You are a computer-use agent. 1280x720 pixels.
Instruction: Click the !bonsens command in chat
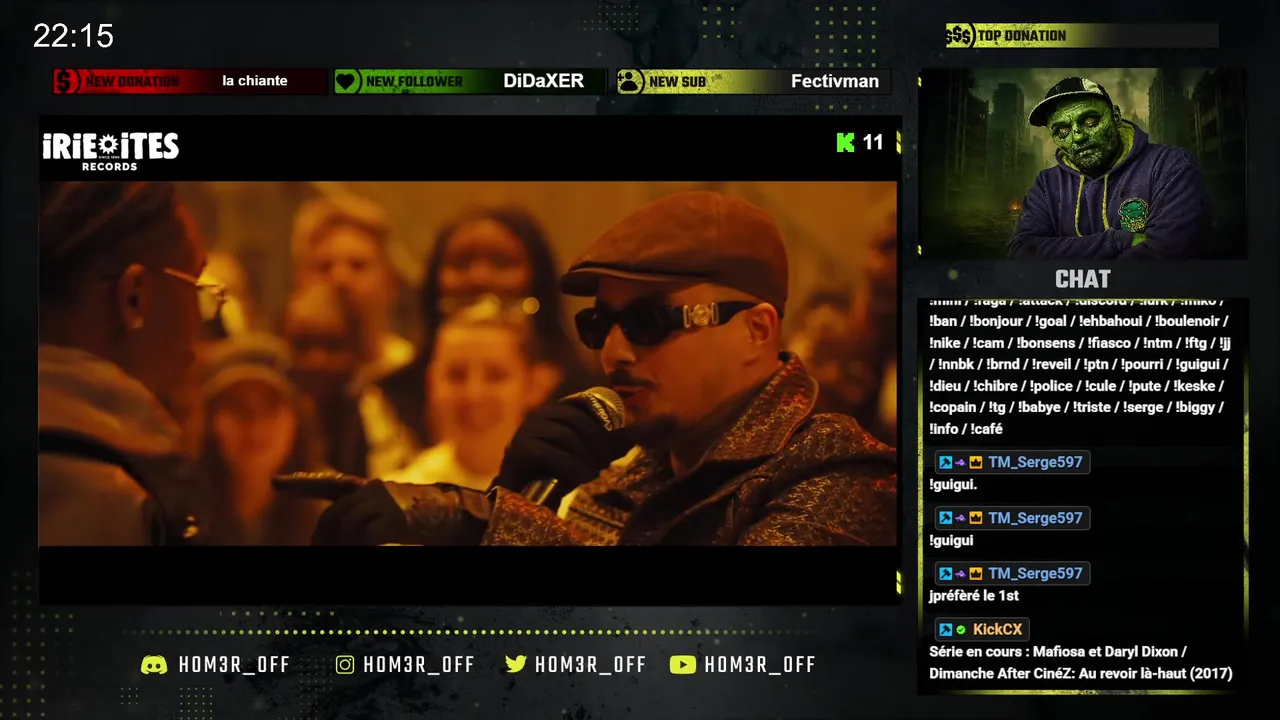(x=1046, y=343)
